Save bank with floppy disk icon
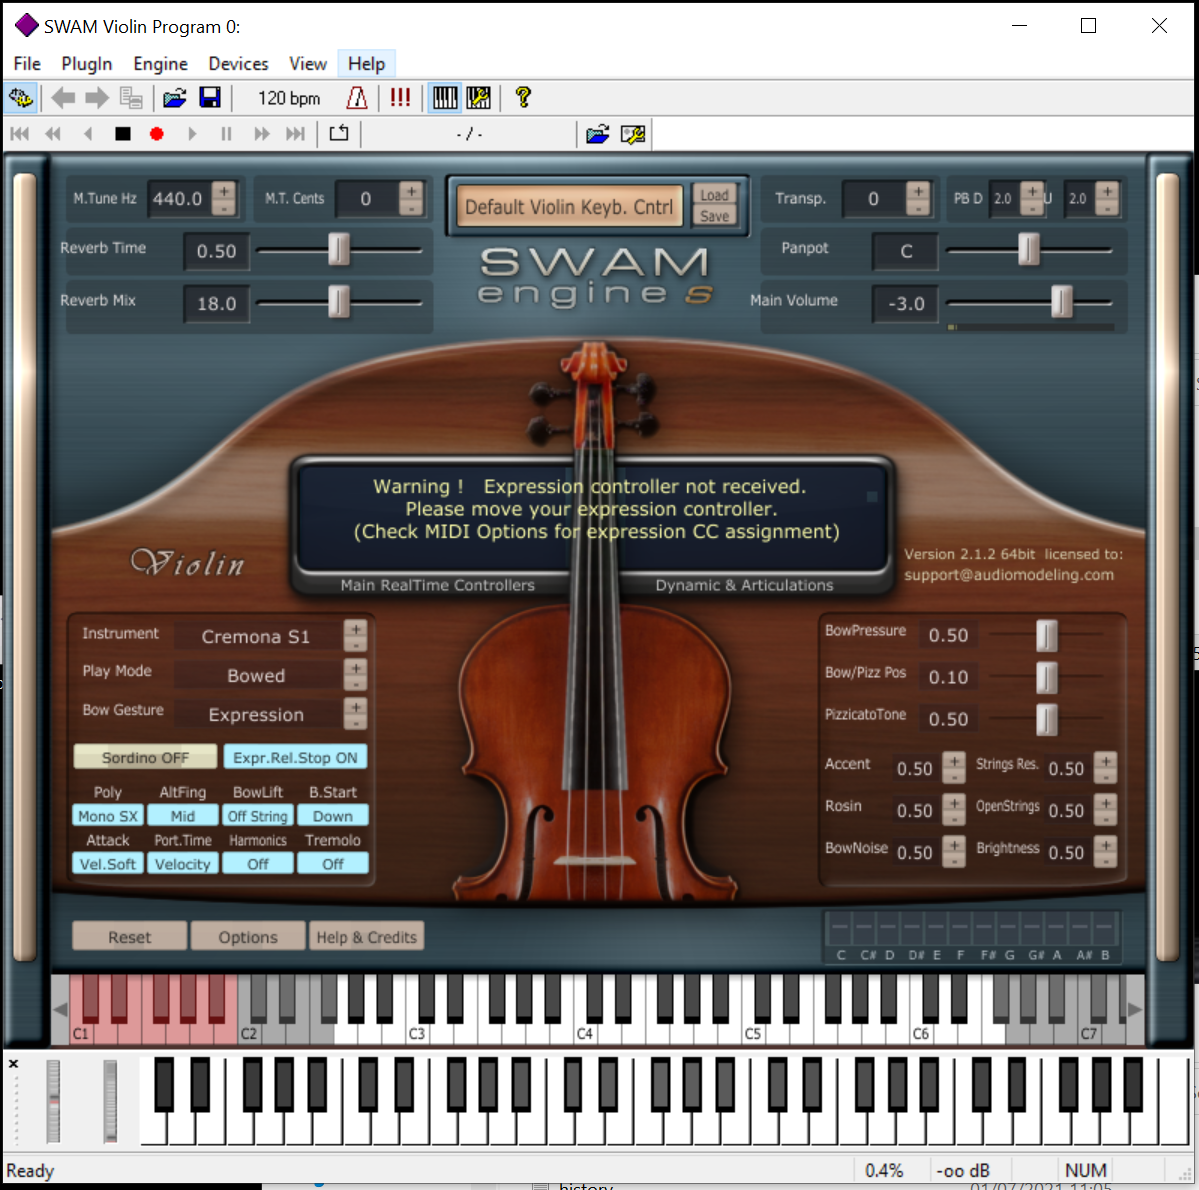Viewport: 1199px width, 1190px height. click(x=210, y=98)
